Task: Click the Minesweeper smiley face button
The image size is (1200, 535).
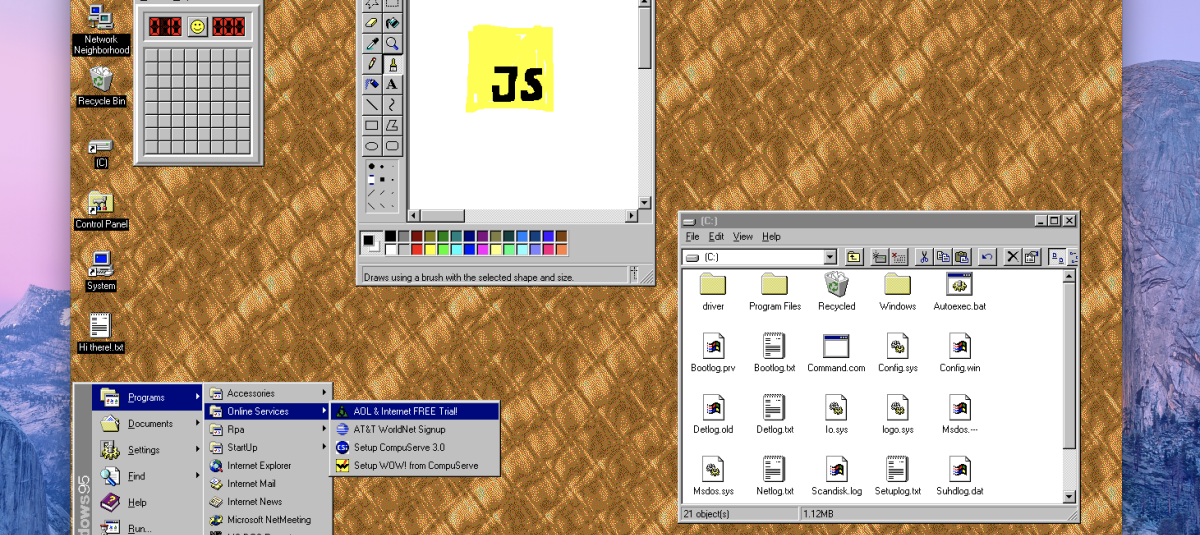Action: point(198,26)
